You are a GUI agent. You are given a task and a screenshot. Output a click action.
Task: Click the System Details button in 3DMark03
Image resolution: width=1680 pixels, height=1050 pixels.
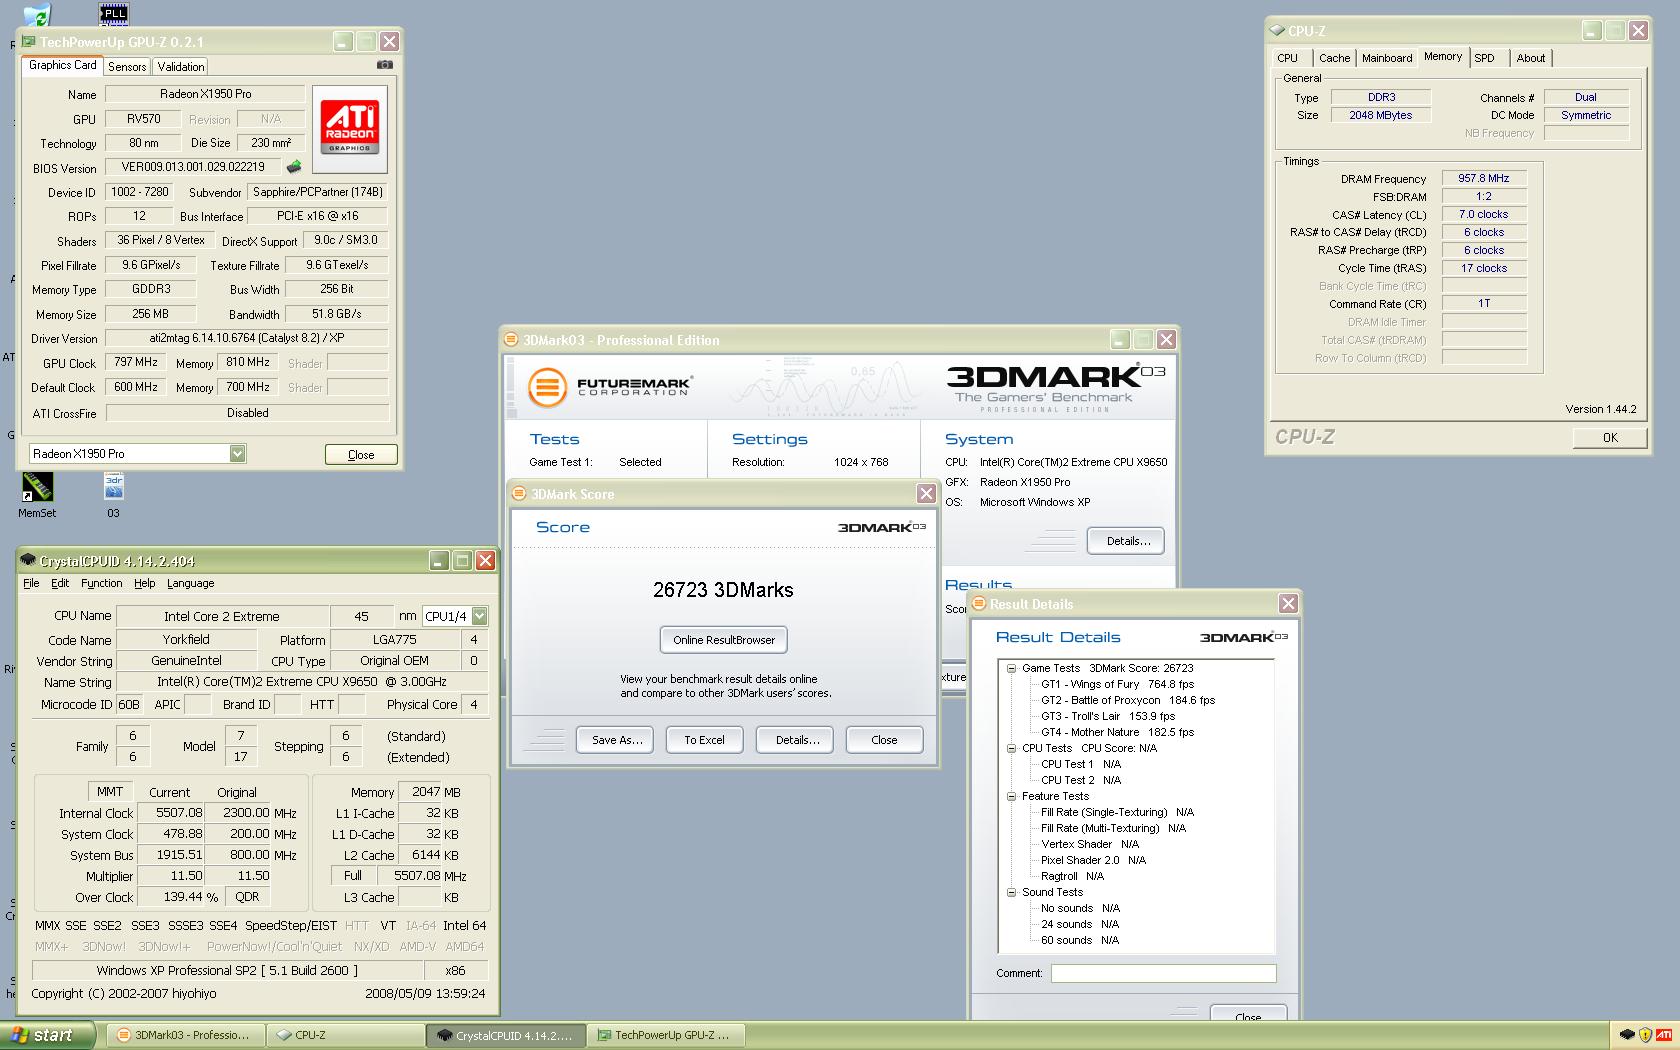(1126, 541)
